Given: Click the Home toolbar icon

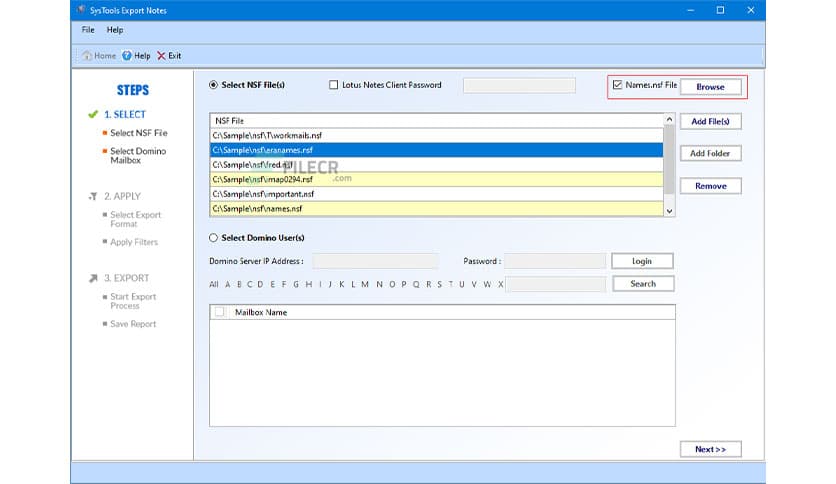Looking at the screenshot, I should (99, 55).
